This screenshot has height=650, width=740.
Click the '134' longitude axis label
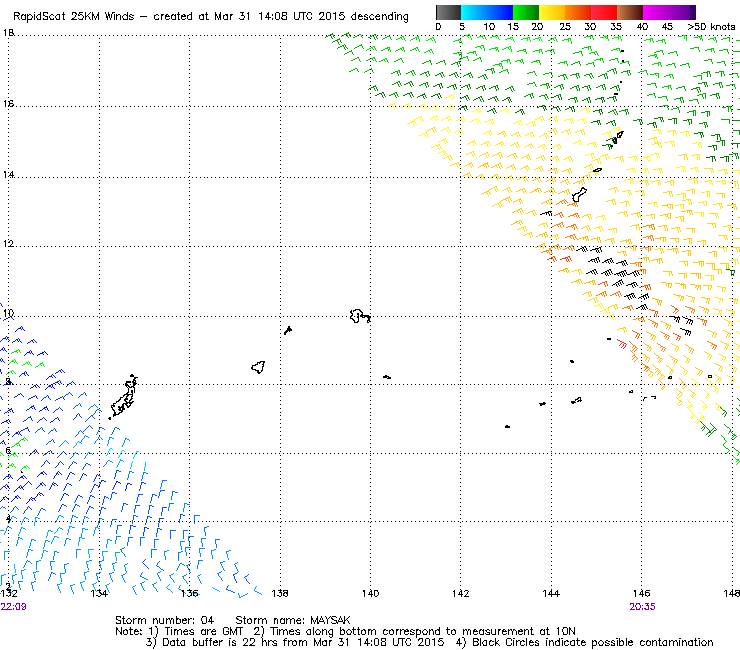pyautogui.click(x=99, y=593)
